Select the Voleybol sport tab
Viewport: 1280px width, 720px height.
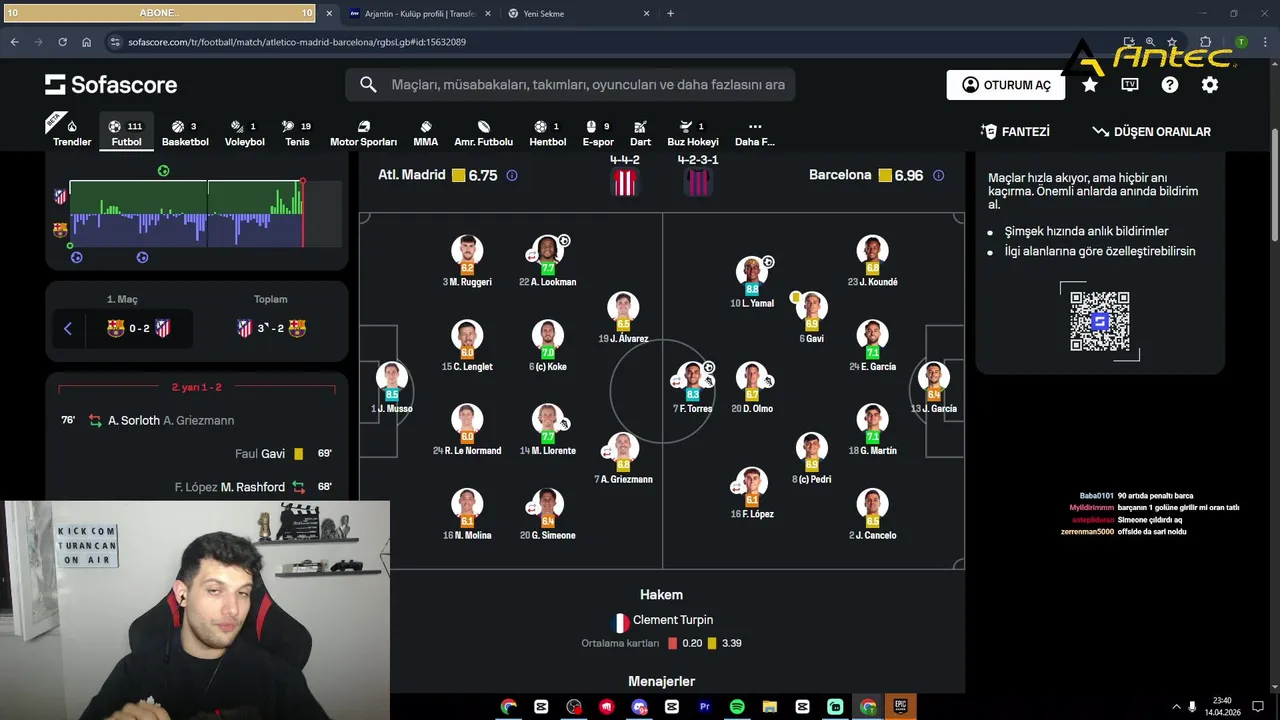(x=244, y=133)
